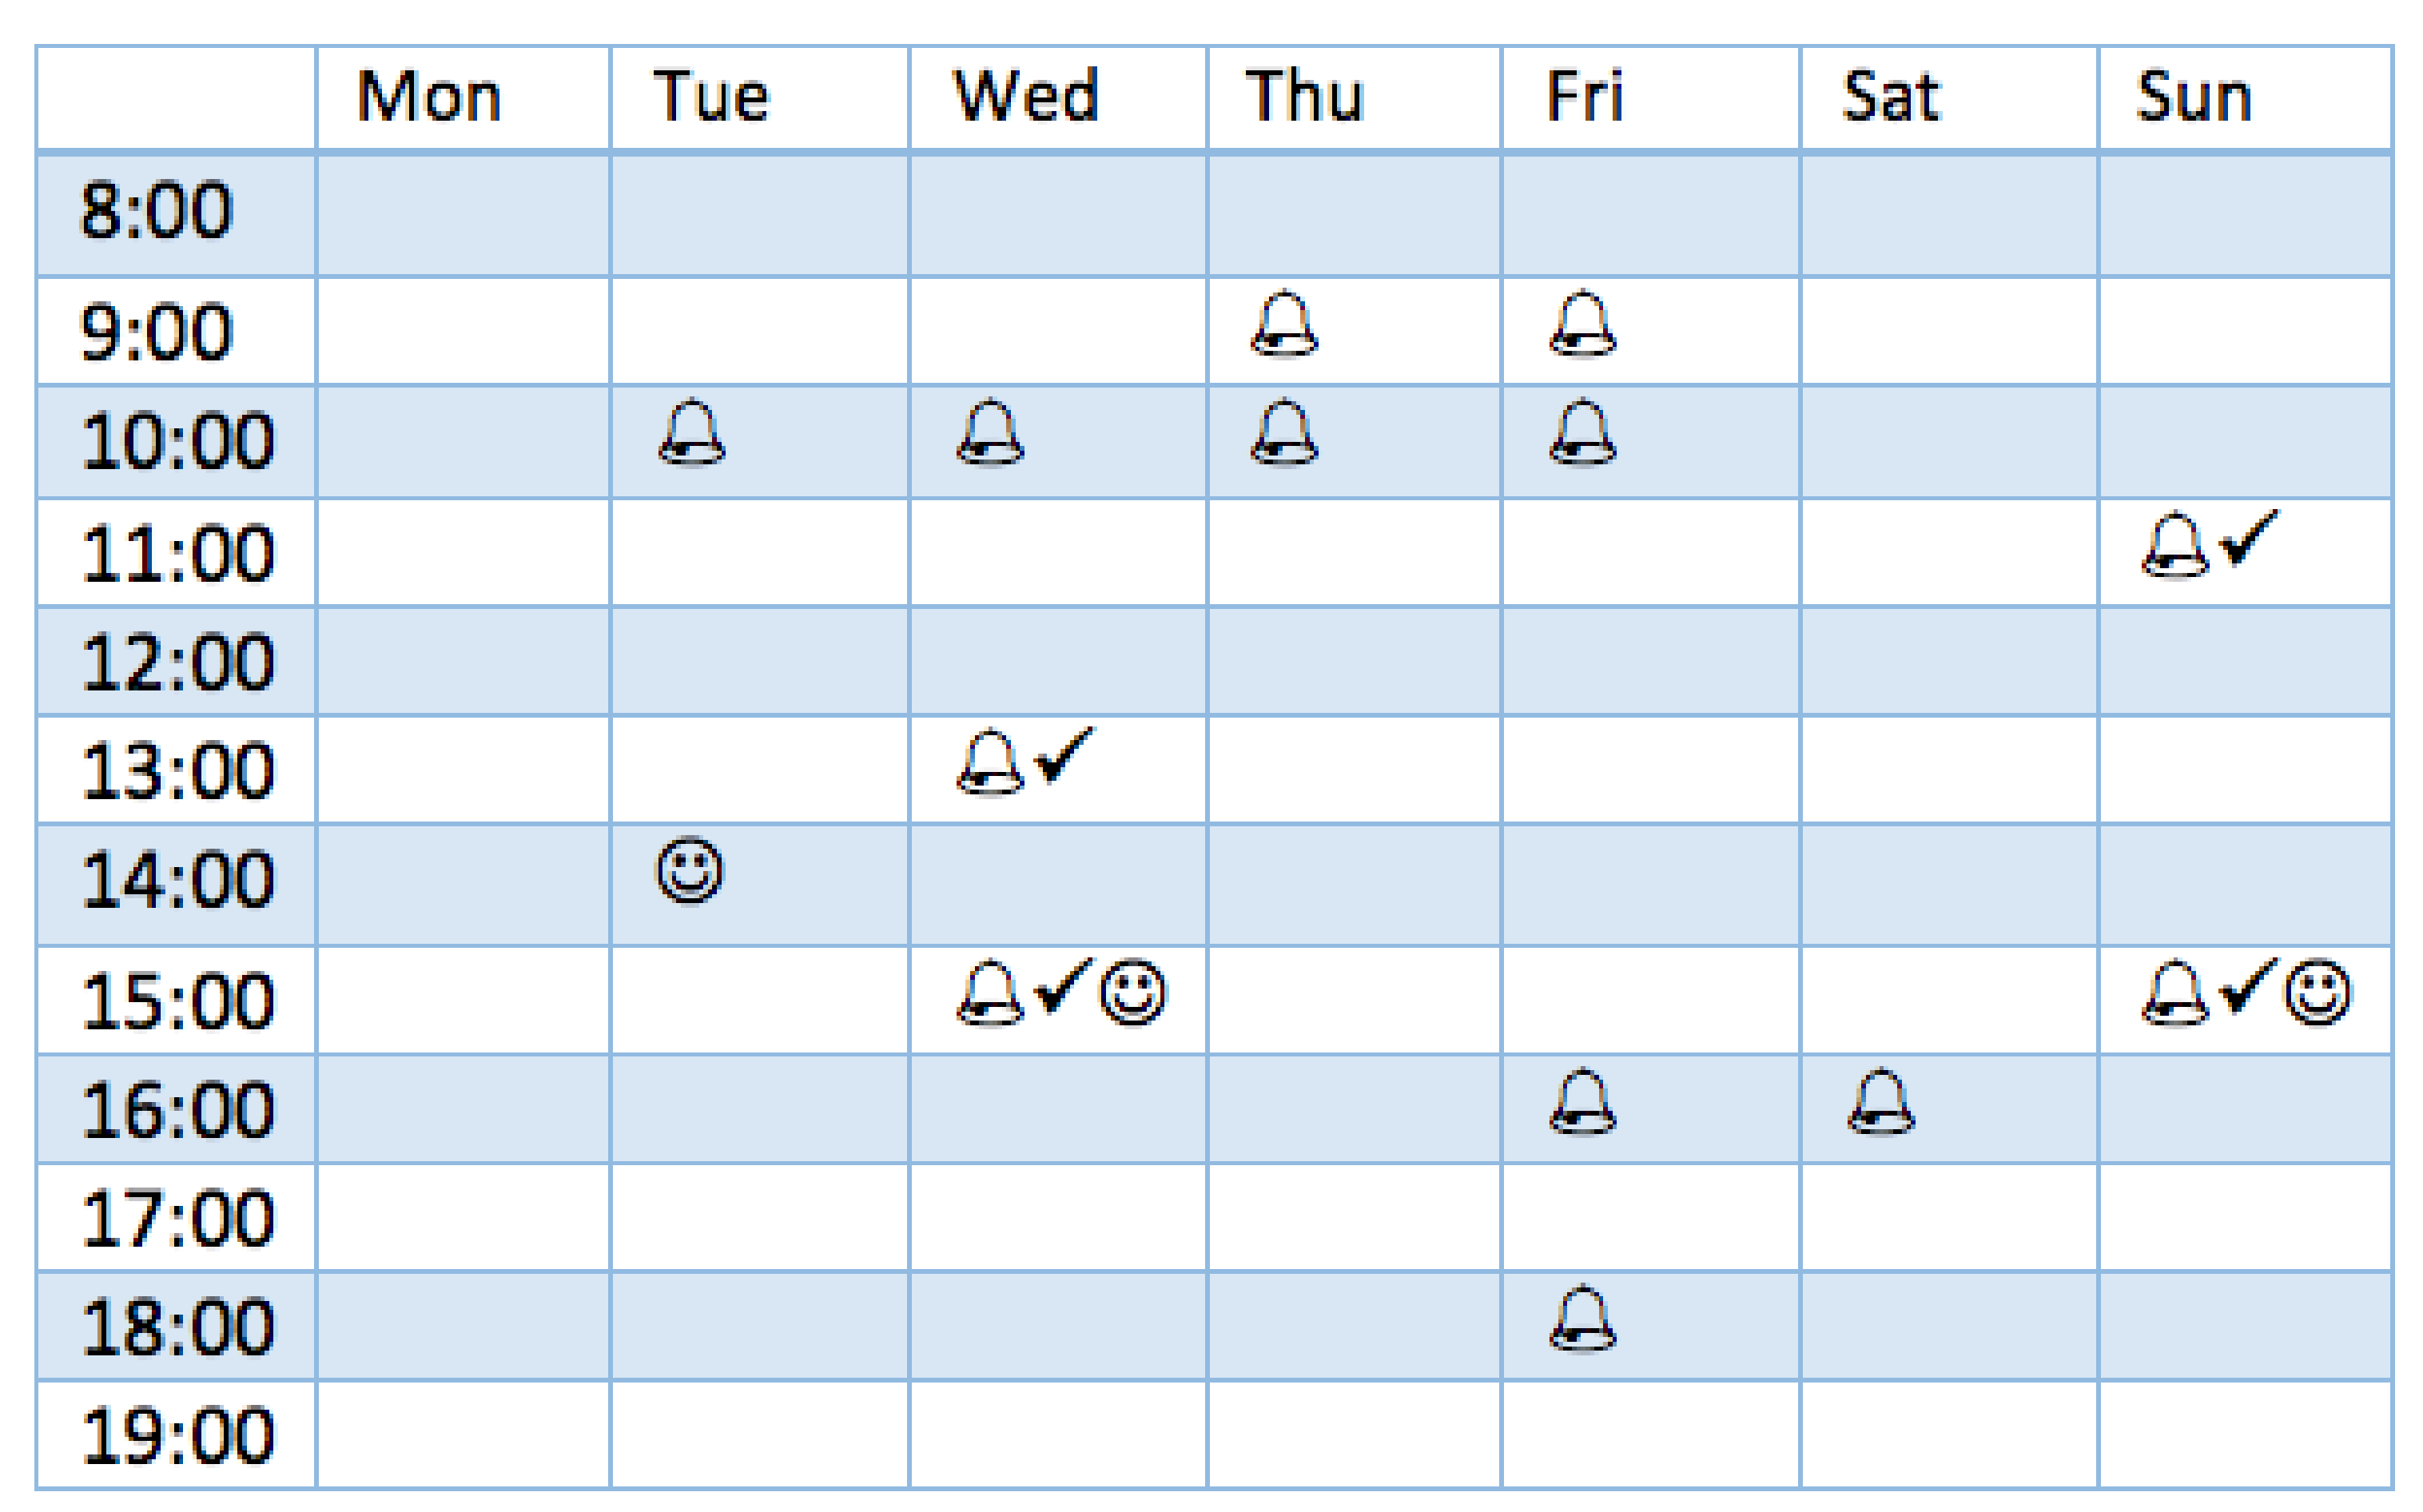
Task: Click the bell icon on Thursday at 9:00
Action: pos(1284,323)
